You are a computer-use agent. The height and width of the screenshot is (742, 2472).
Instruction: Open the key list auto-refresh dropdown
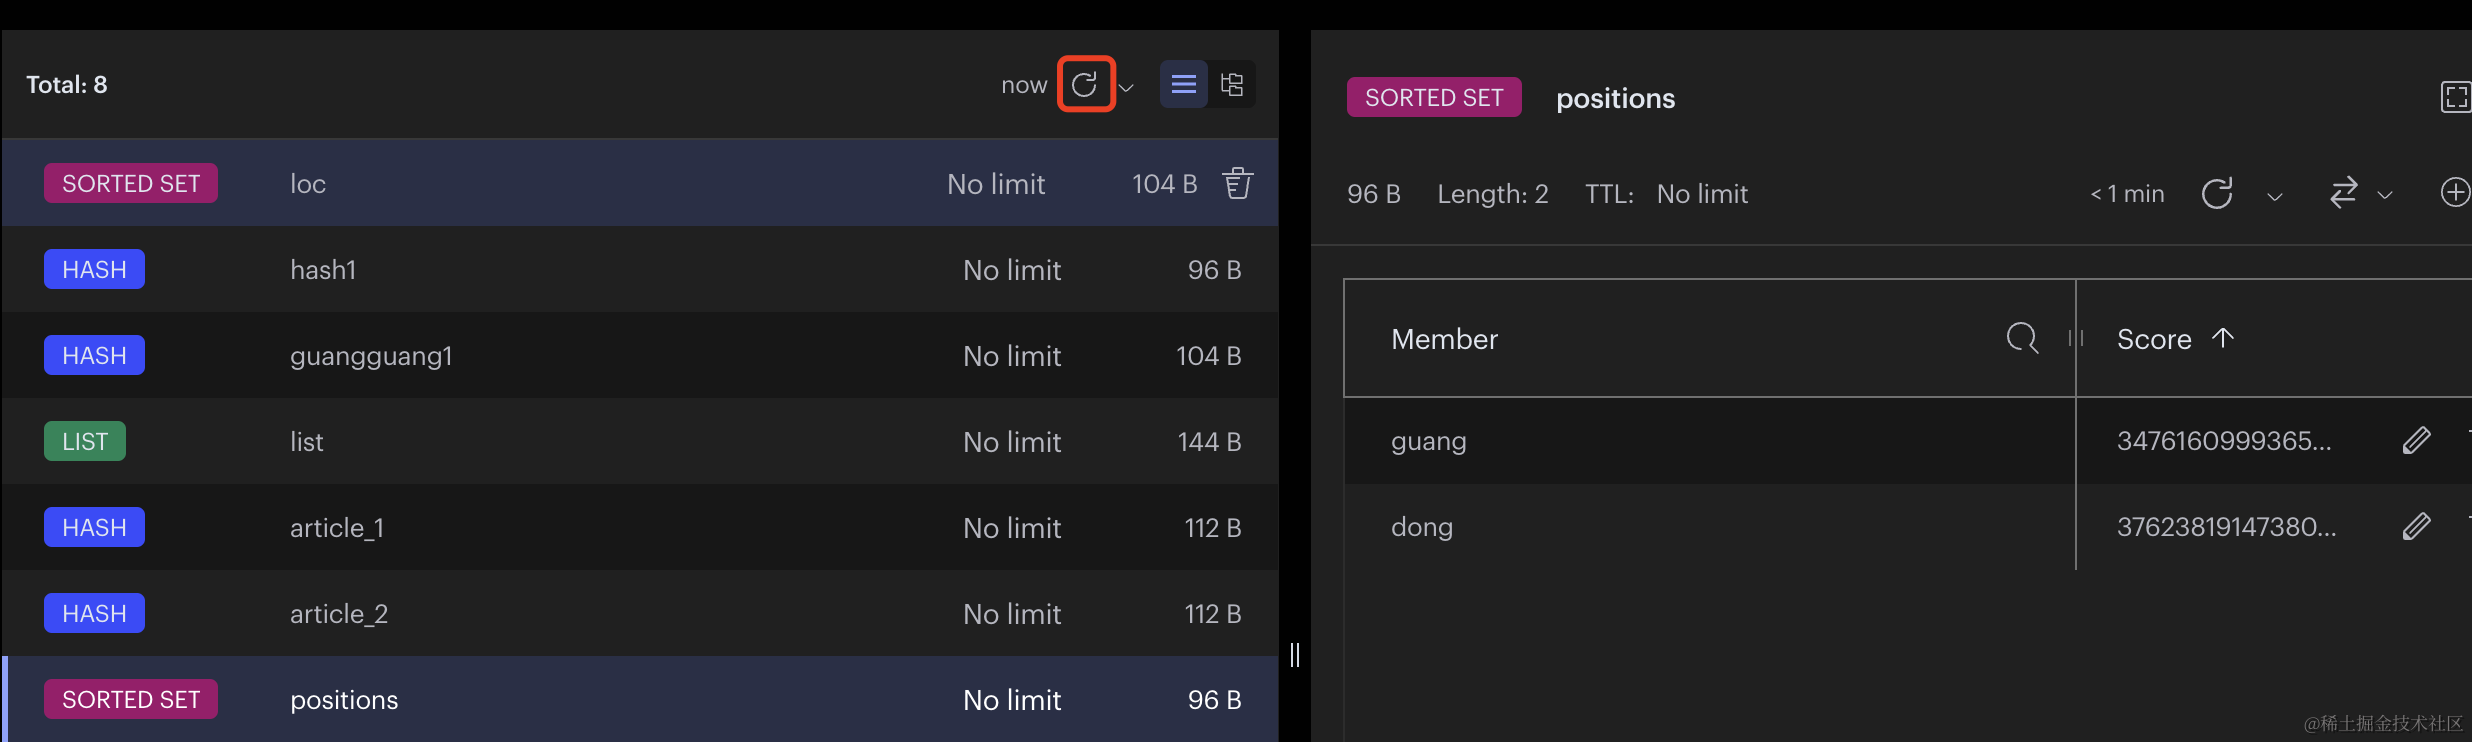point(1127,87)
